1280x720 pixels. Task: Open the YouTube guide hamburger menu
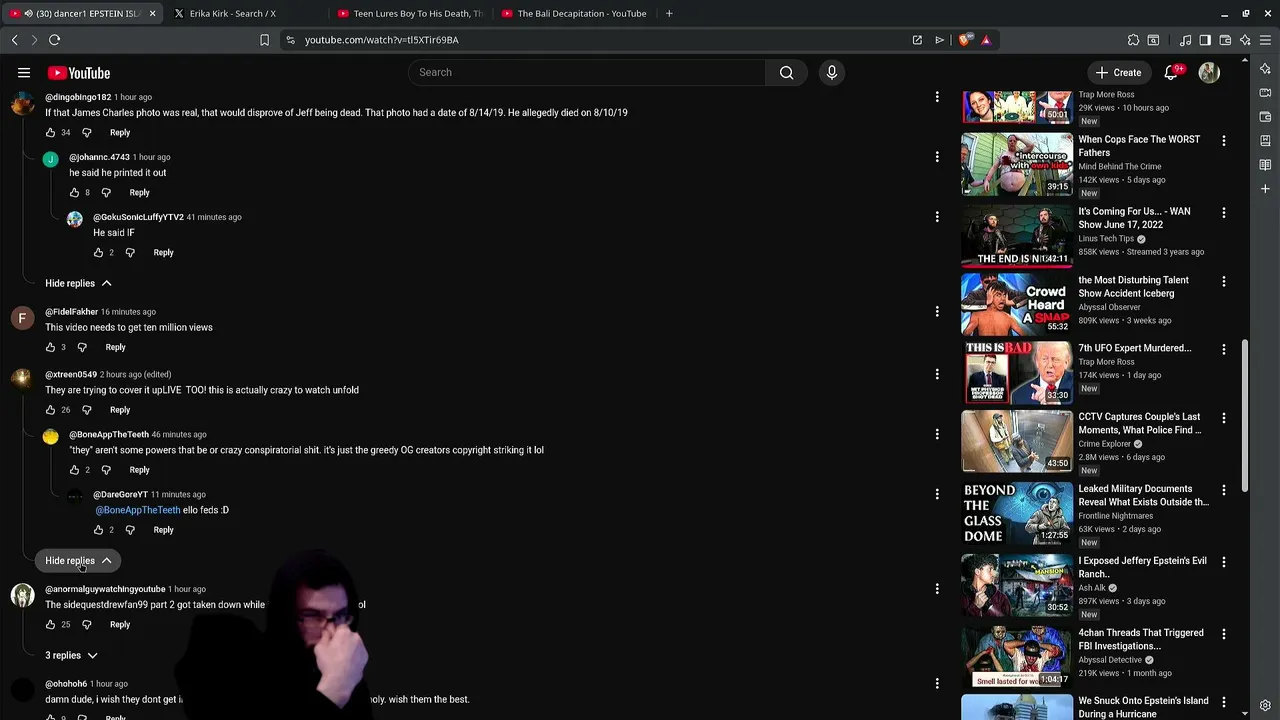[24, 73]
